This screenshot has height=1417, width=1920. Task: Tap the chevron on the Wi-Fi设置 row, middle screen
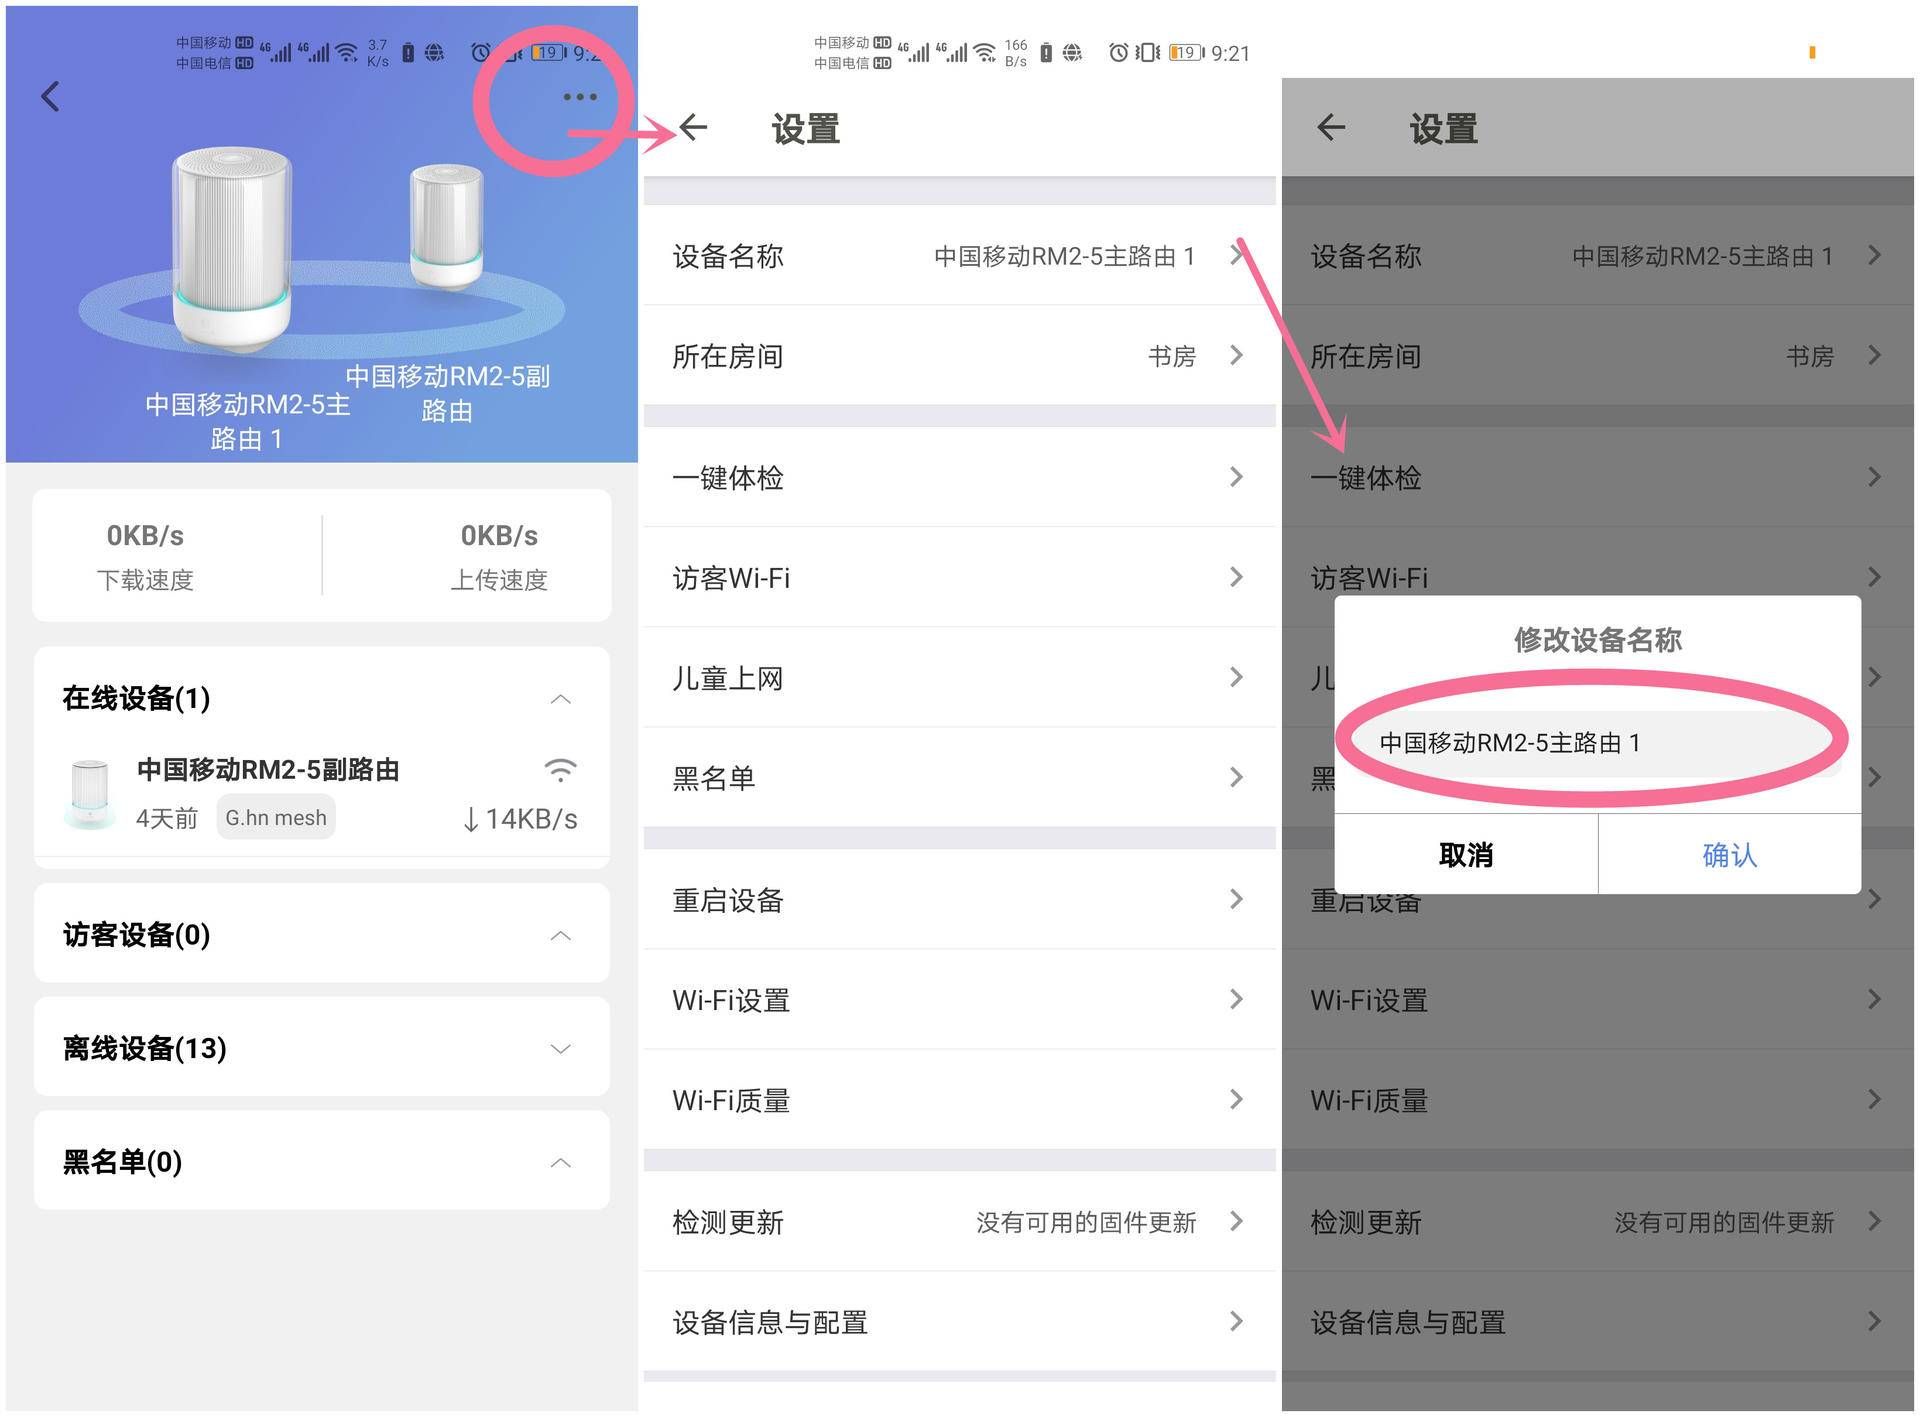click(1237, 999)
